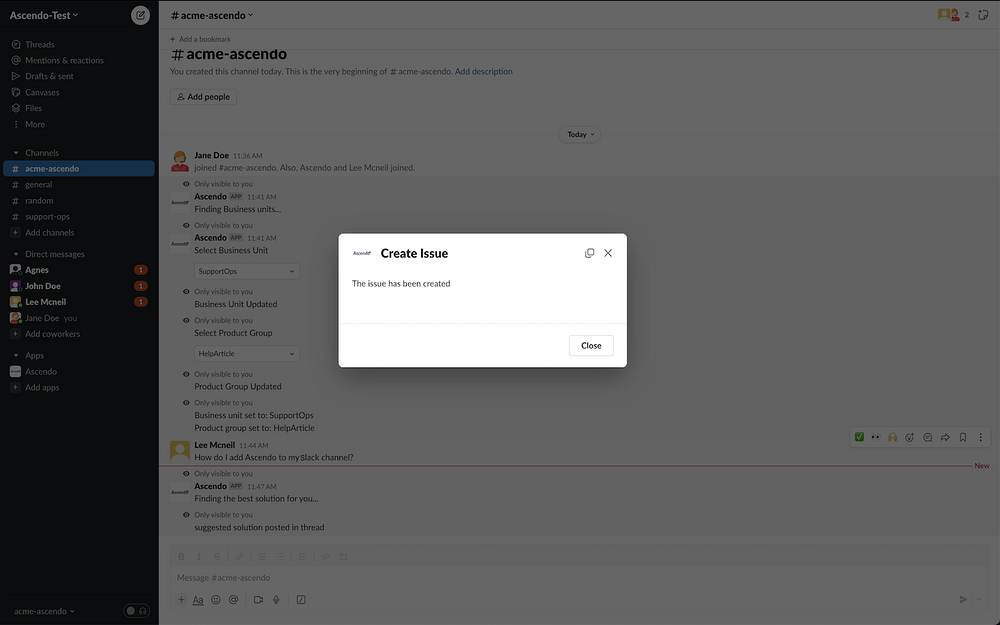
Task: Open Drafts & sent
Action: [49, 77]
